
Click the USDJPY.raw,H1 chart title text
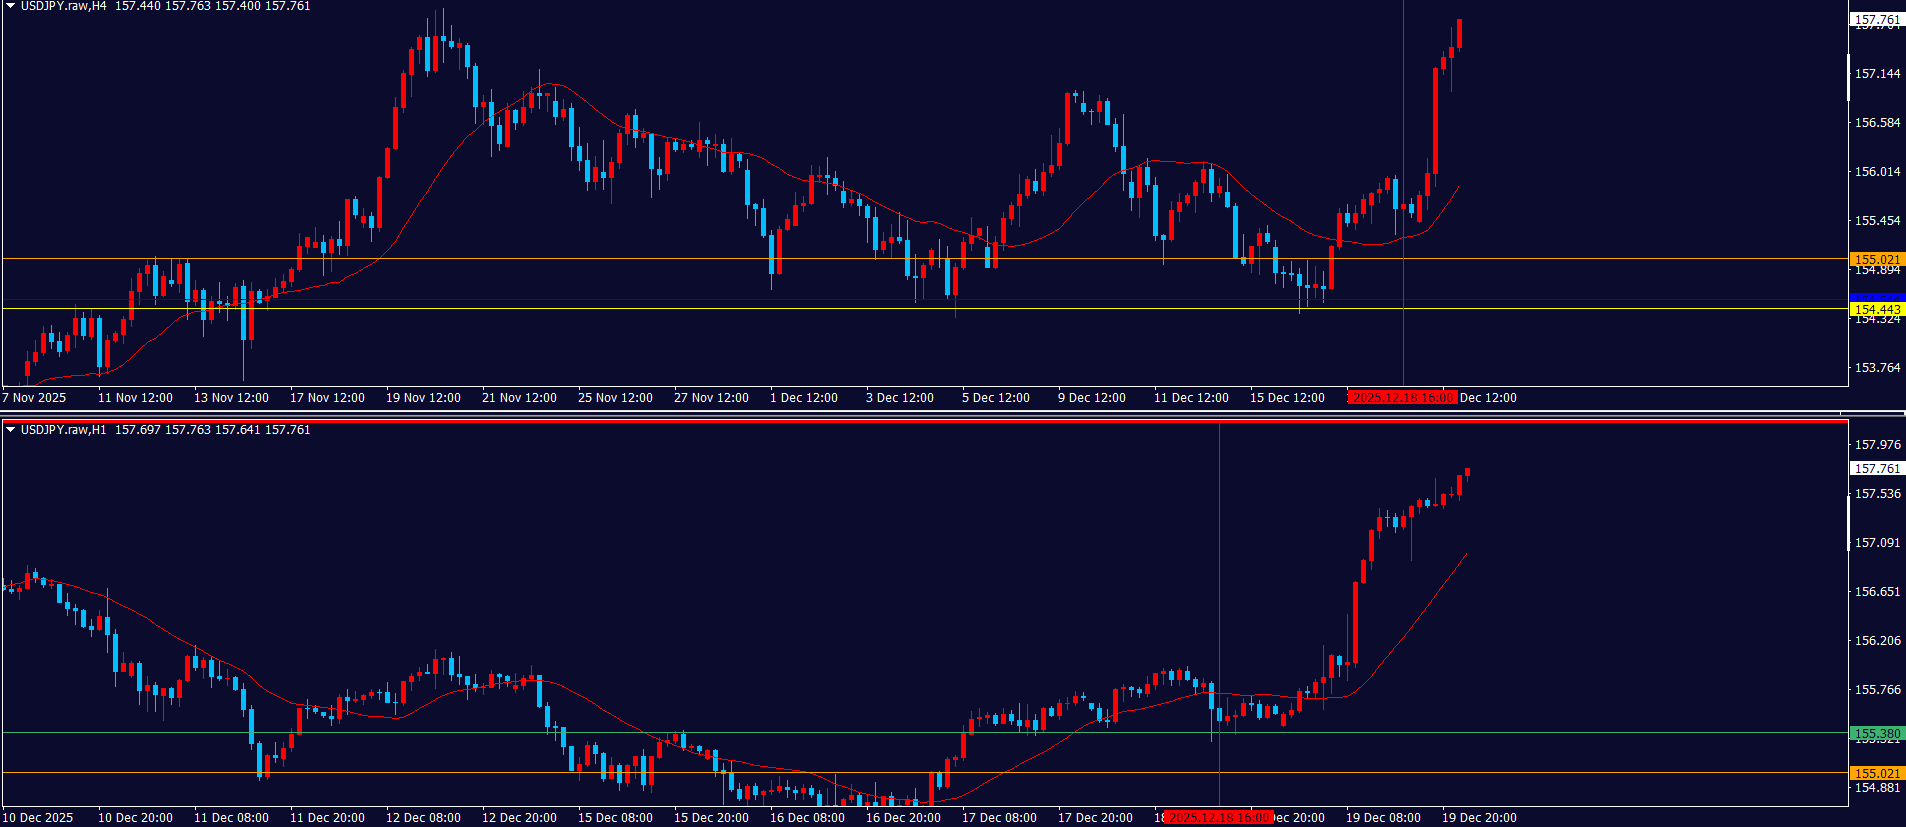(63, 430)
